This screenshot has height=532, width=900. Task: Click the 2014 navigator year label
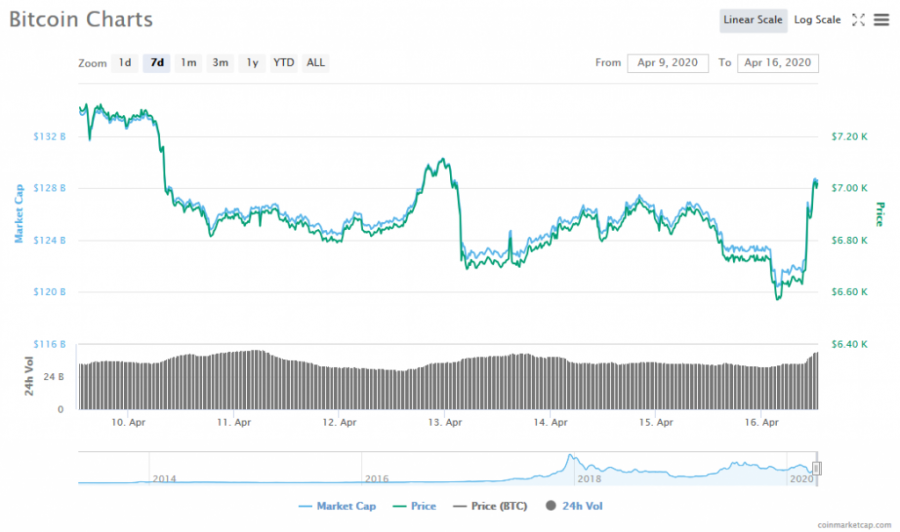164,479
